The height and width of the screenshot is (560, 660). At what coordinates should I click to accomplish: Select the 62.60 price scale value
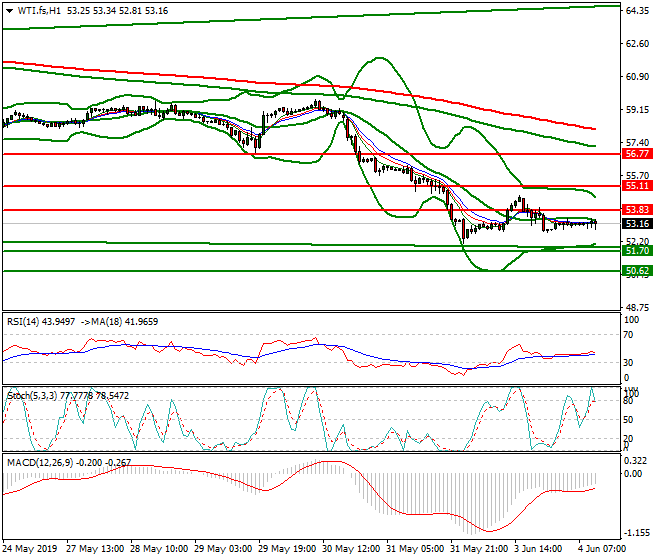pos(637,44)
